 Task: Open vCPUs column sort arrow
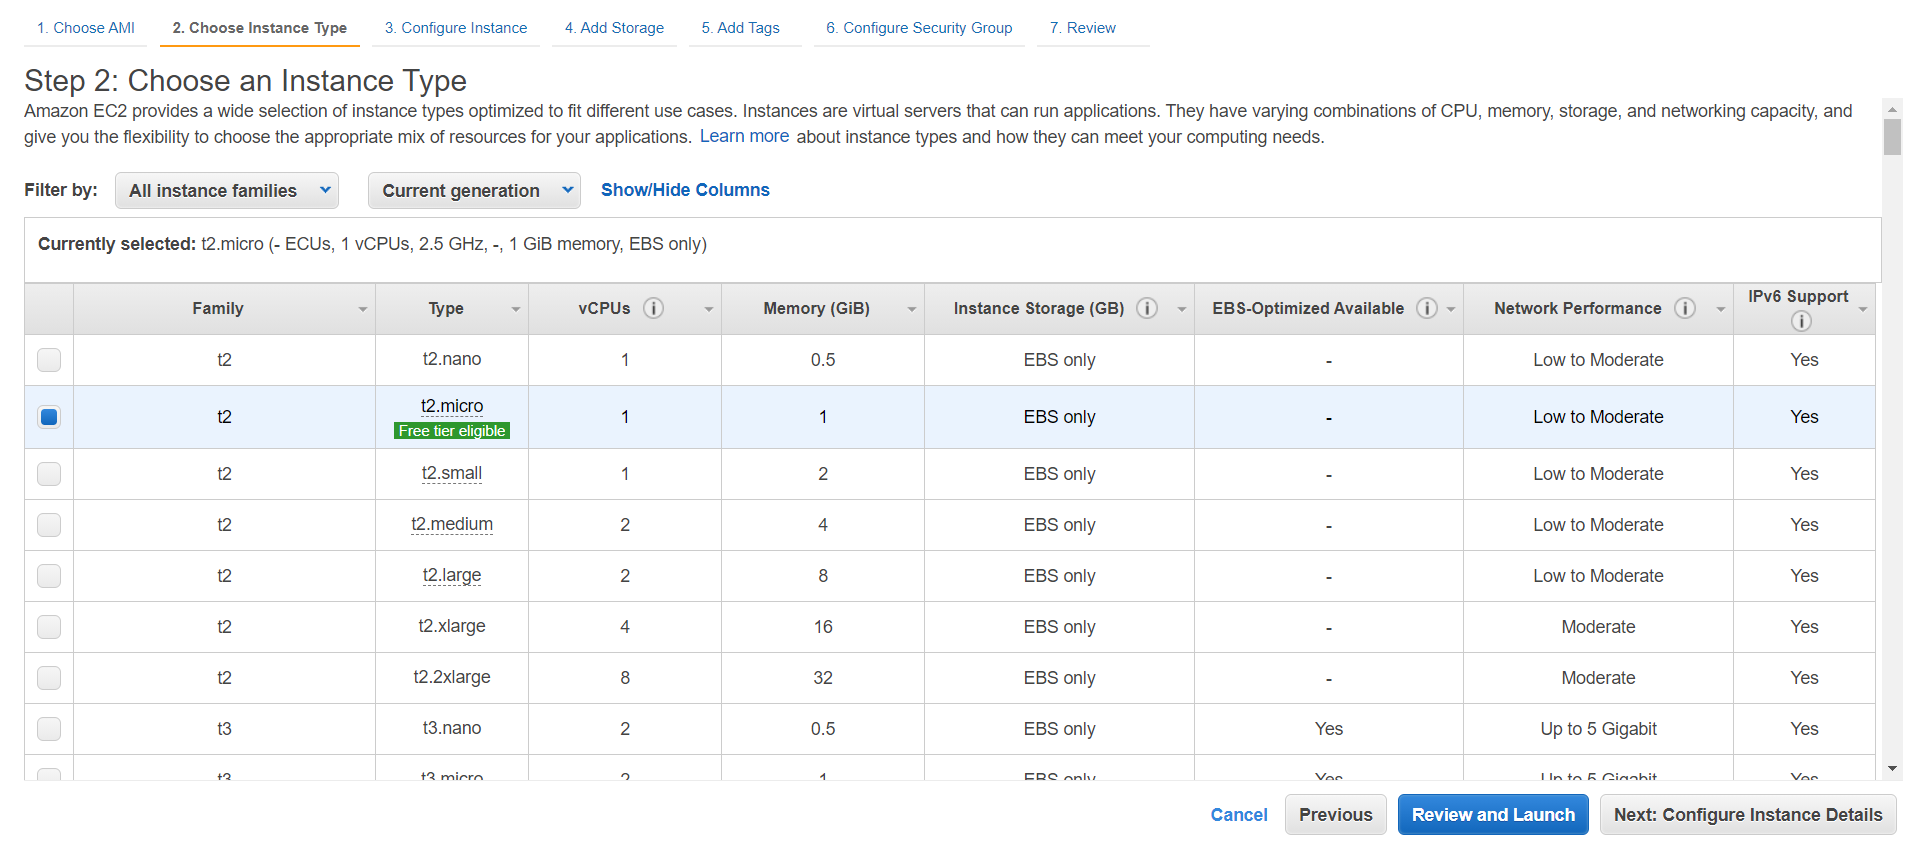709,310
